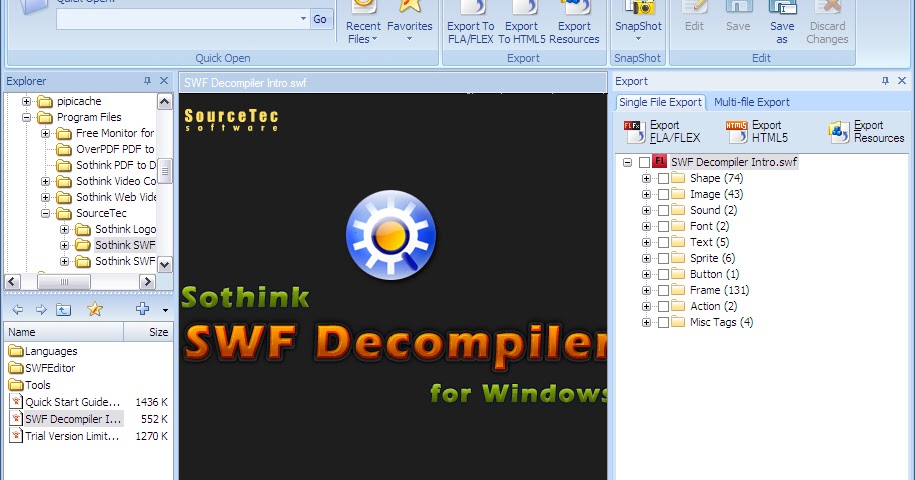
Task: Check the Shape (74) checkbox
Action: pyautogui.click(x=663, y=178)
